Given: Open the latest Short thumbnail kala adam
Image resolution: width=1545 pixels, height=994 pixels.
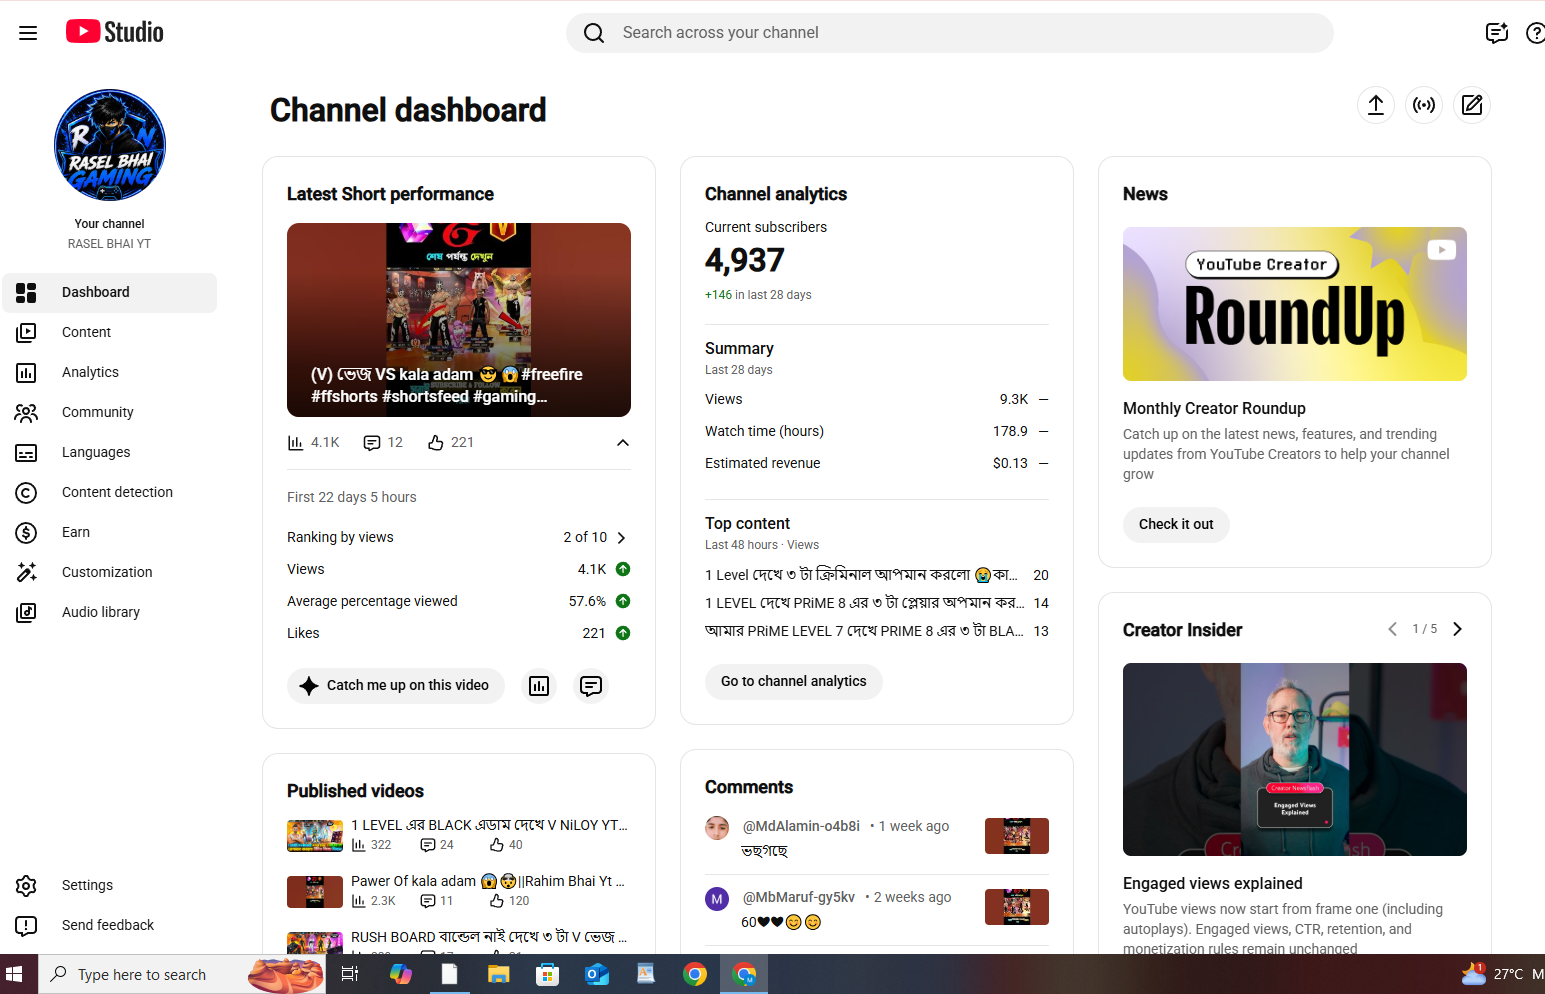Looking at the screenshot, I should click(x=459, y=320).
